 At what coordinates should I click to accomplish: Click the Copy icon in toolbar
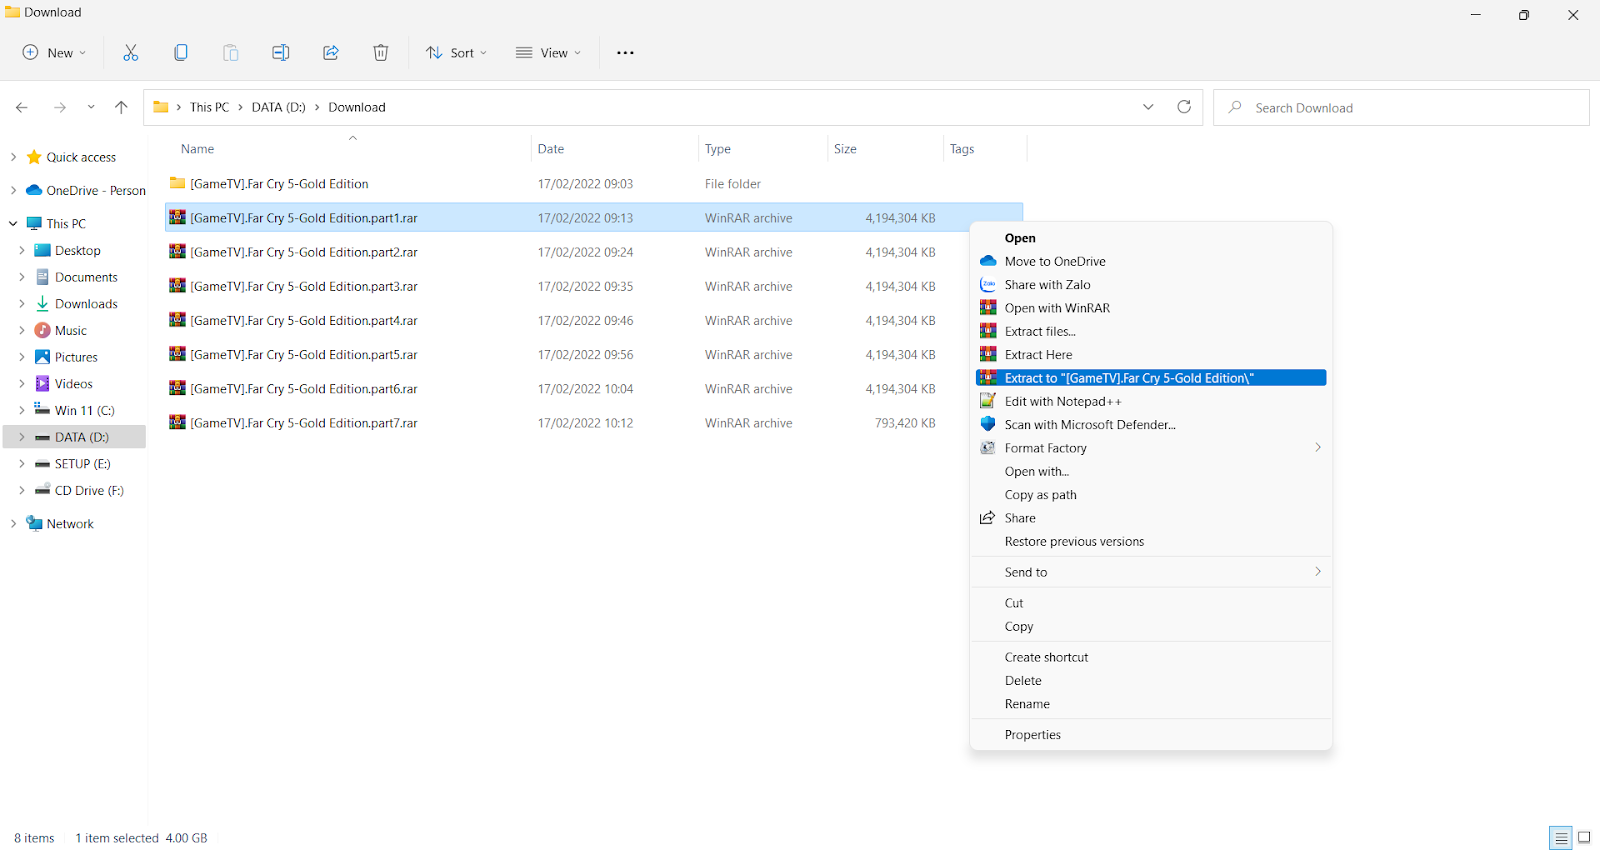tap(181, 53)
